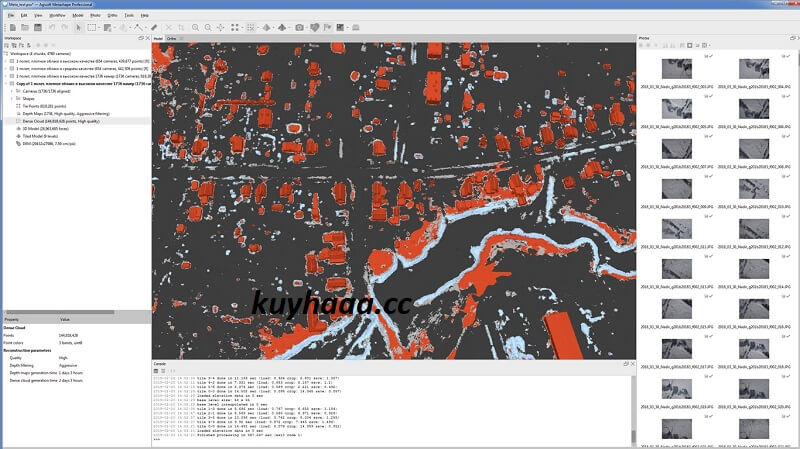Click the Open project folder icon
This screenshot has width=800, height=449.
click(25, 28)
